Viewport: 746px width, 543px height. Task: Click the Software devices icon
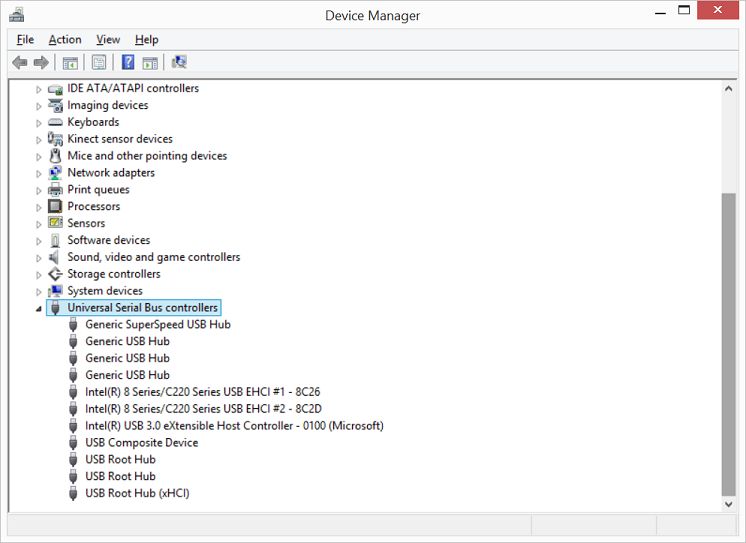55,240
